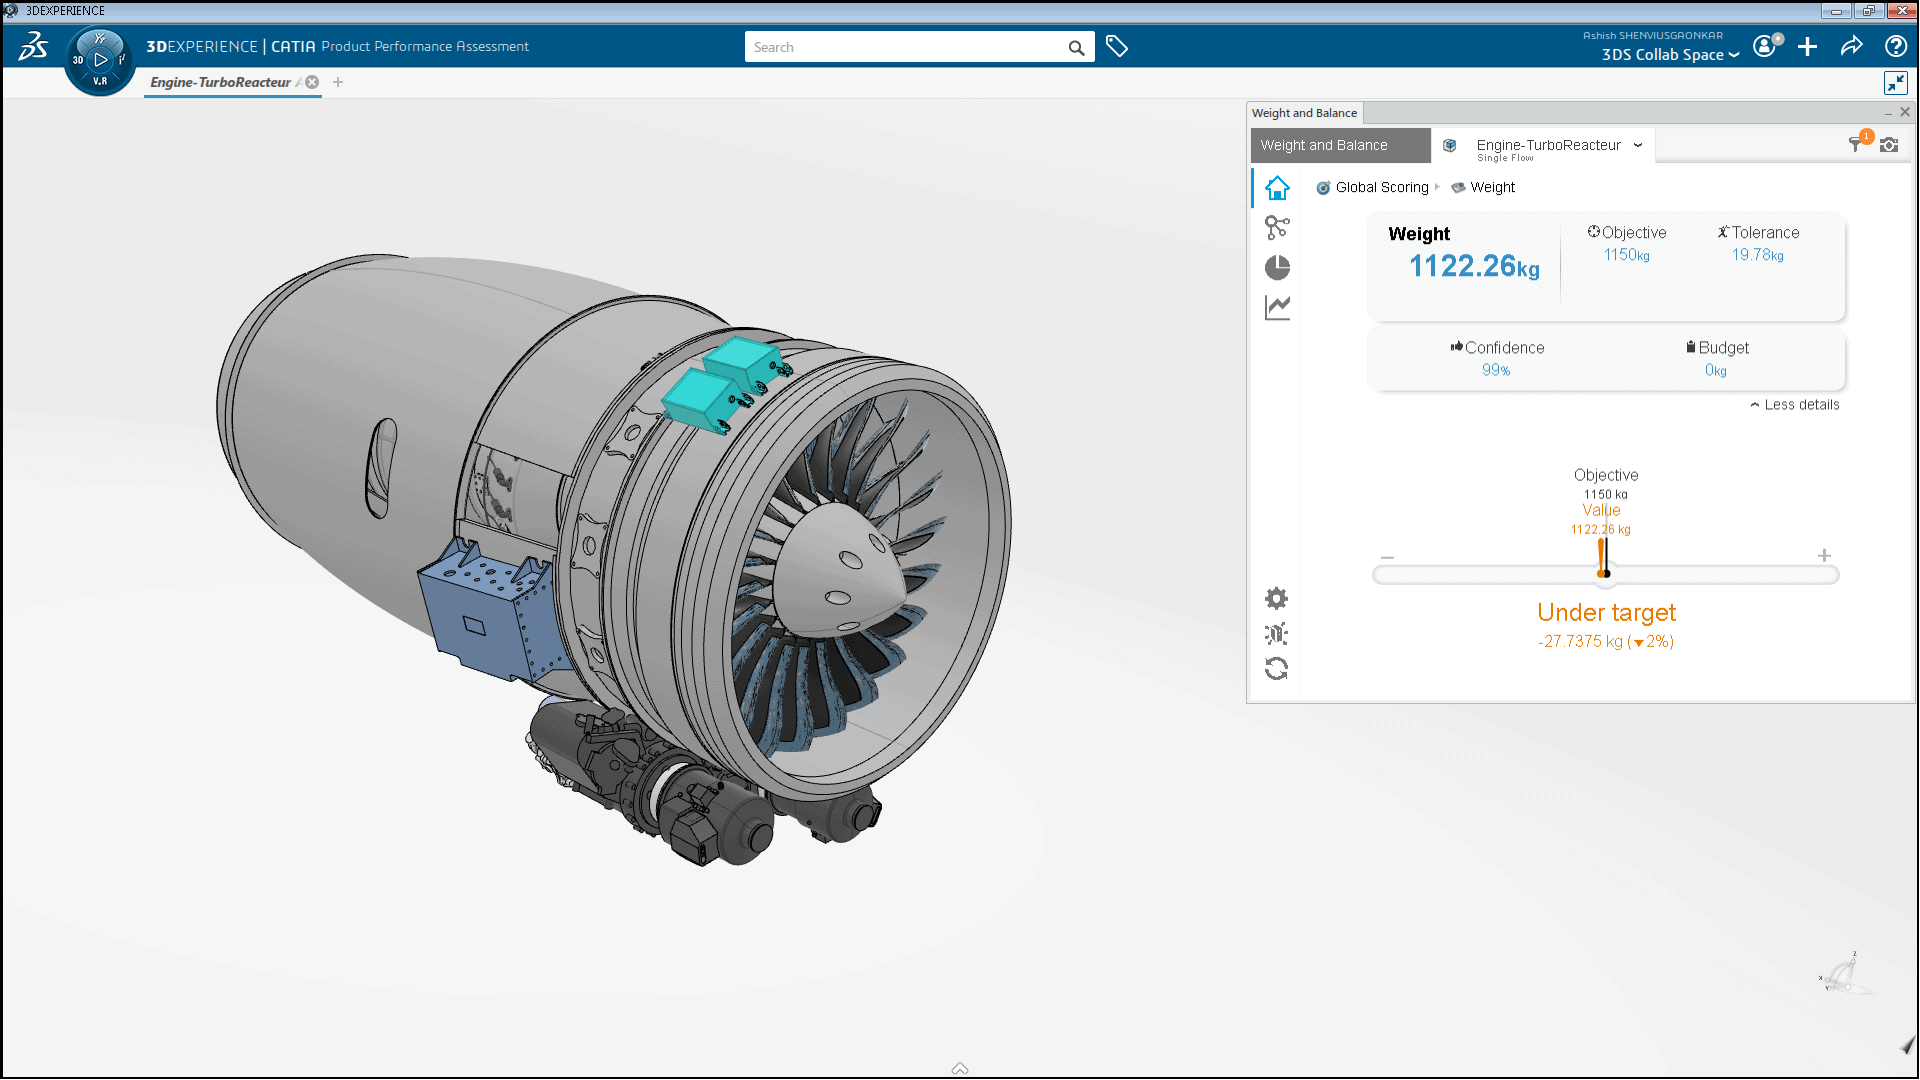Click the bug/debug icon in sidebar
This screenshot has height=1080, width=1920.
1276,634
